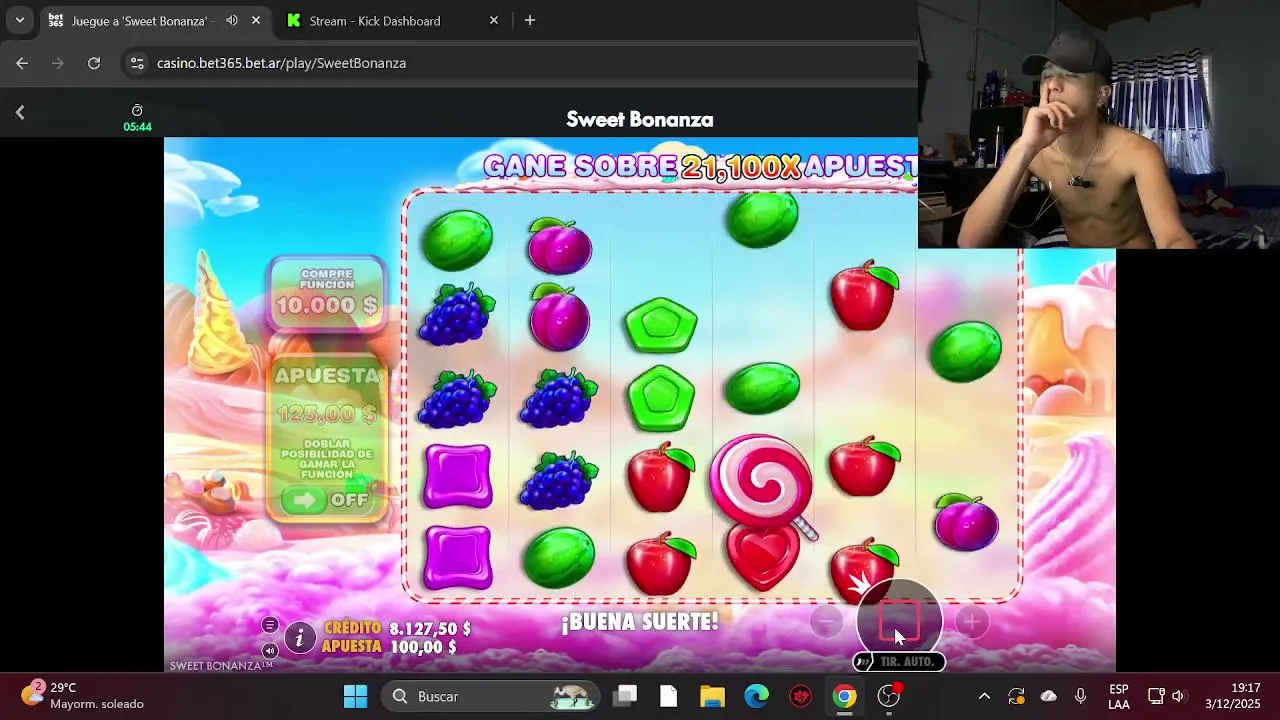Open Task View on taskbar

click(x=626, y=696)
